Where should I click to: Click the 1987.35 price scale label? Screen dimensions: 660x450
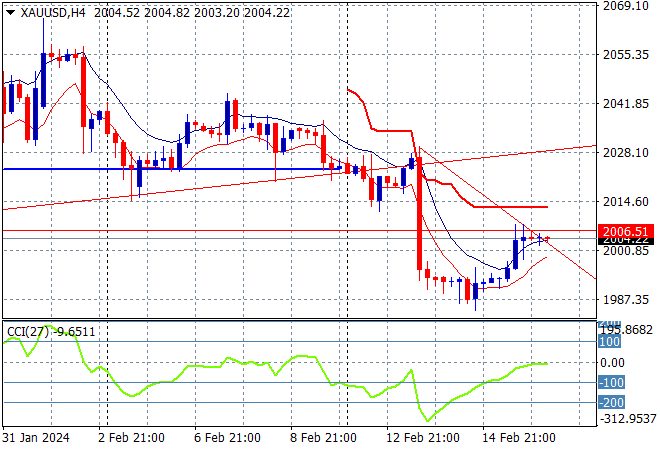coord(625,300)
